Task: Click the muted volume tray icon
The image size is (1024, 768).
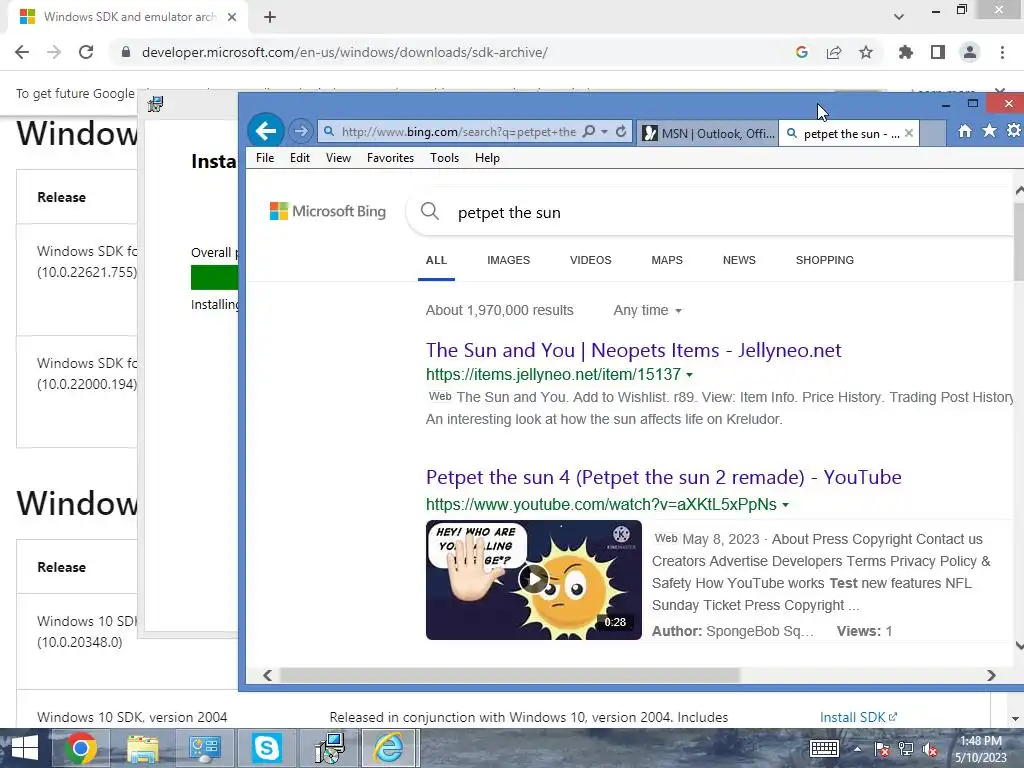Action: 930,749
